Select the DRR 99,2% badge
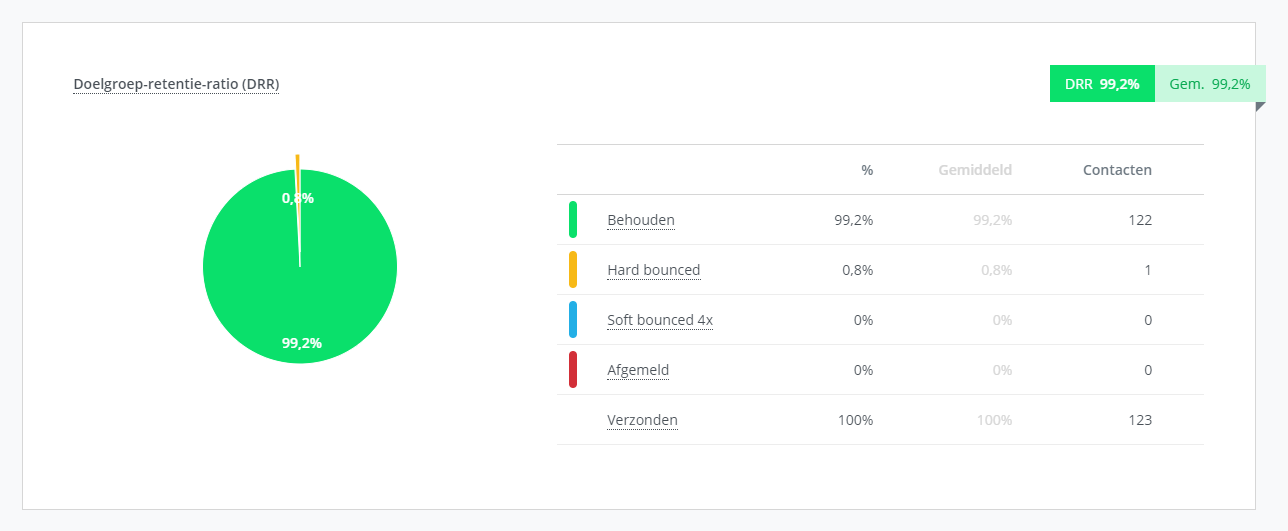1288x531 pixels. click(1101, 84)
